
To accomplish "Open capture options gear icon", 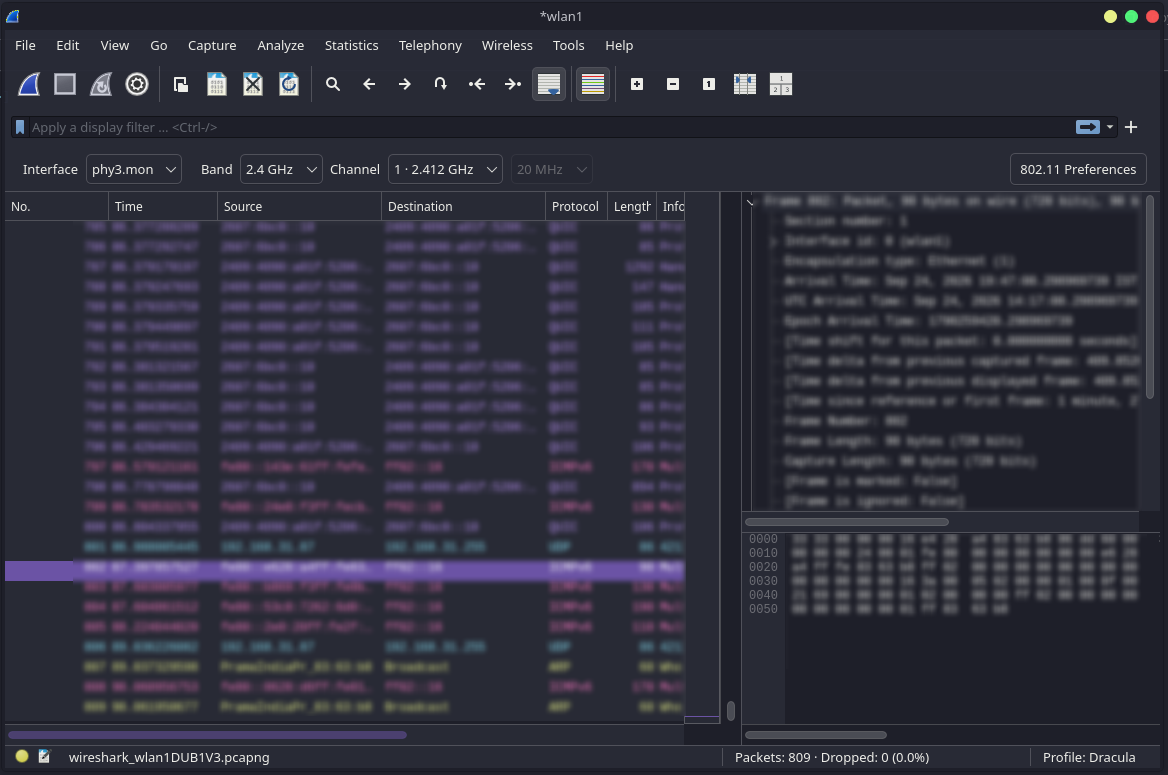I will tap(137, 84).
